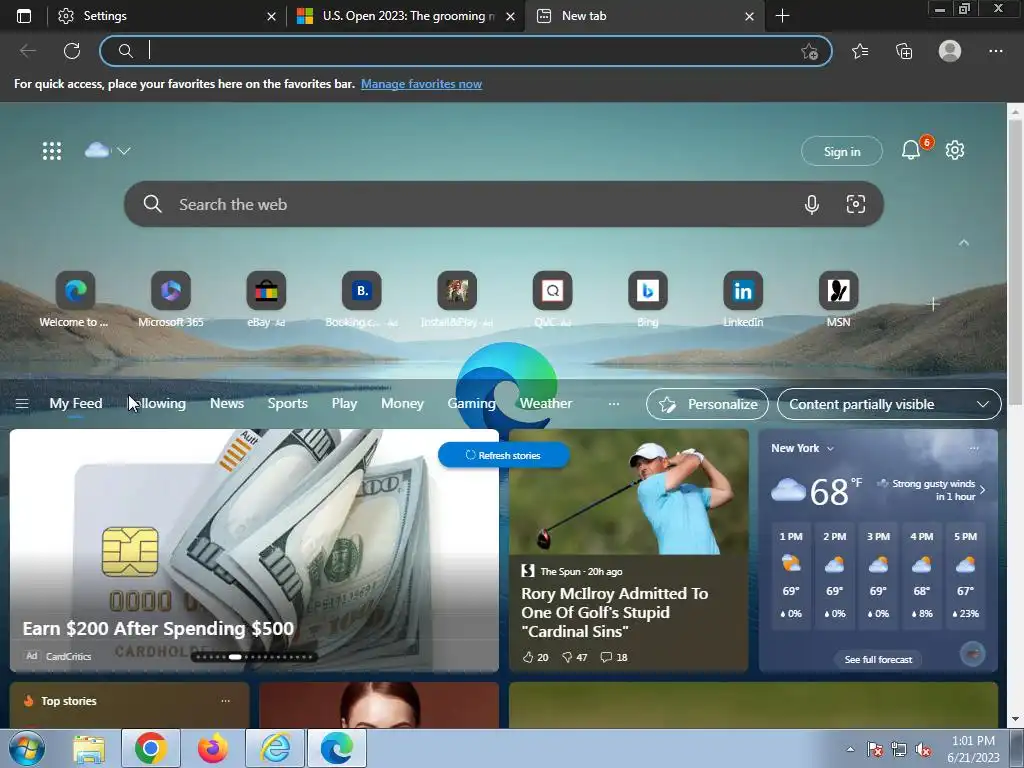Open Edge Settings and more menu

tap(995, 51)
